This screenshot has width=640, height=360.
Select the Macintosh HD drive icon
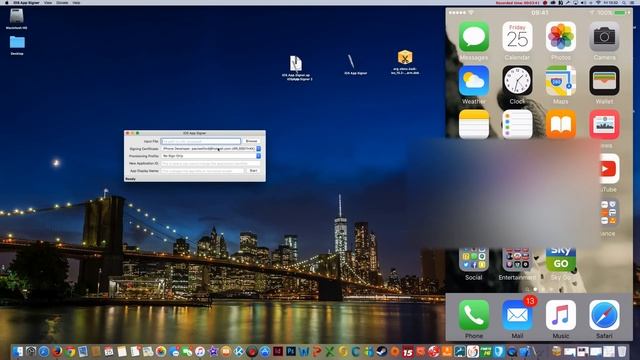(x=17, y=17)
